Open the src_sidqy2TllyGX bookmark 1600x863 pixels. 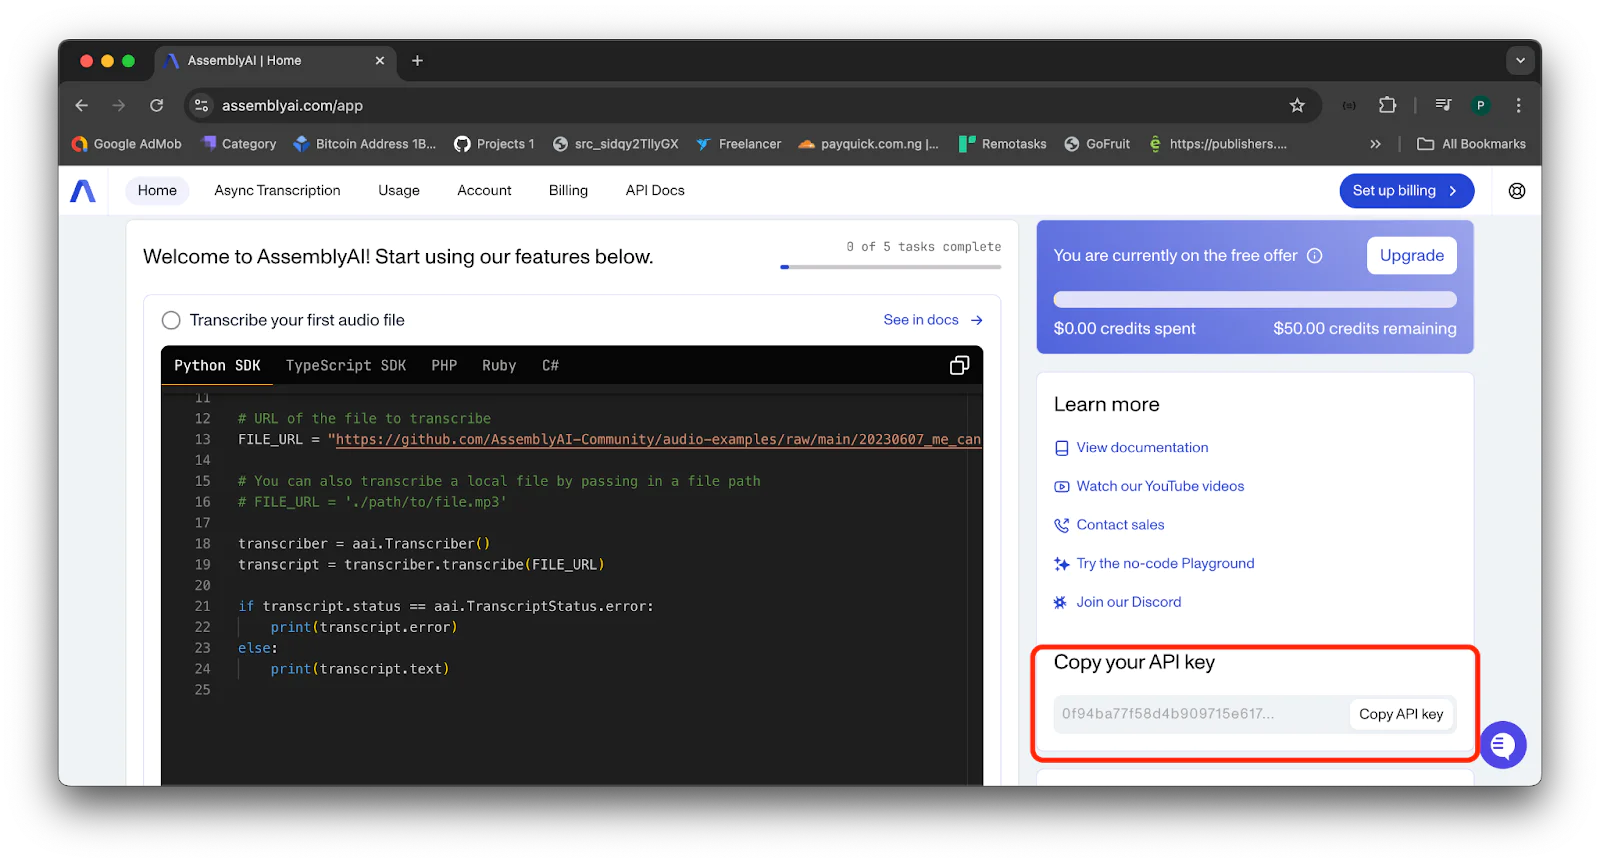(616, 144)
